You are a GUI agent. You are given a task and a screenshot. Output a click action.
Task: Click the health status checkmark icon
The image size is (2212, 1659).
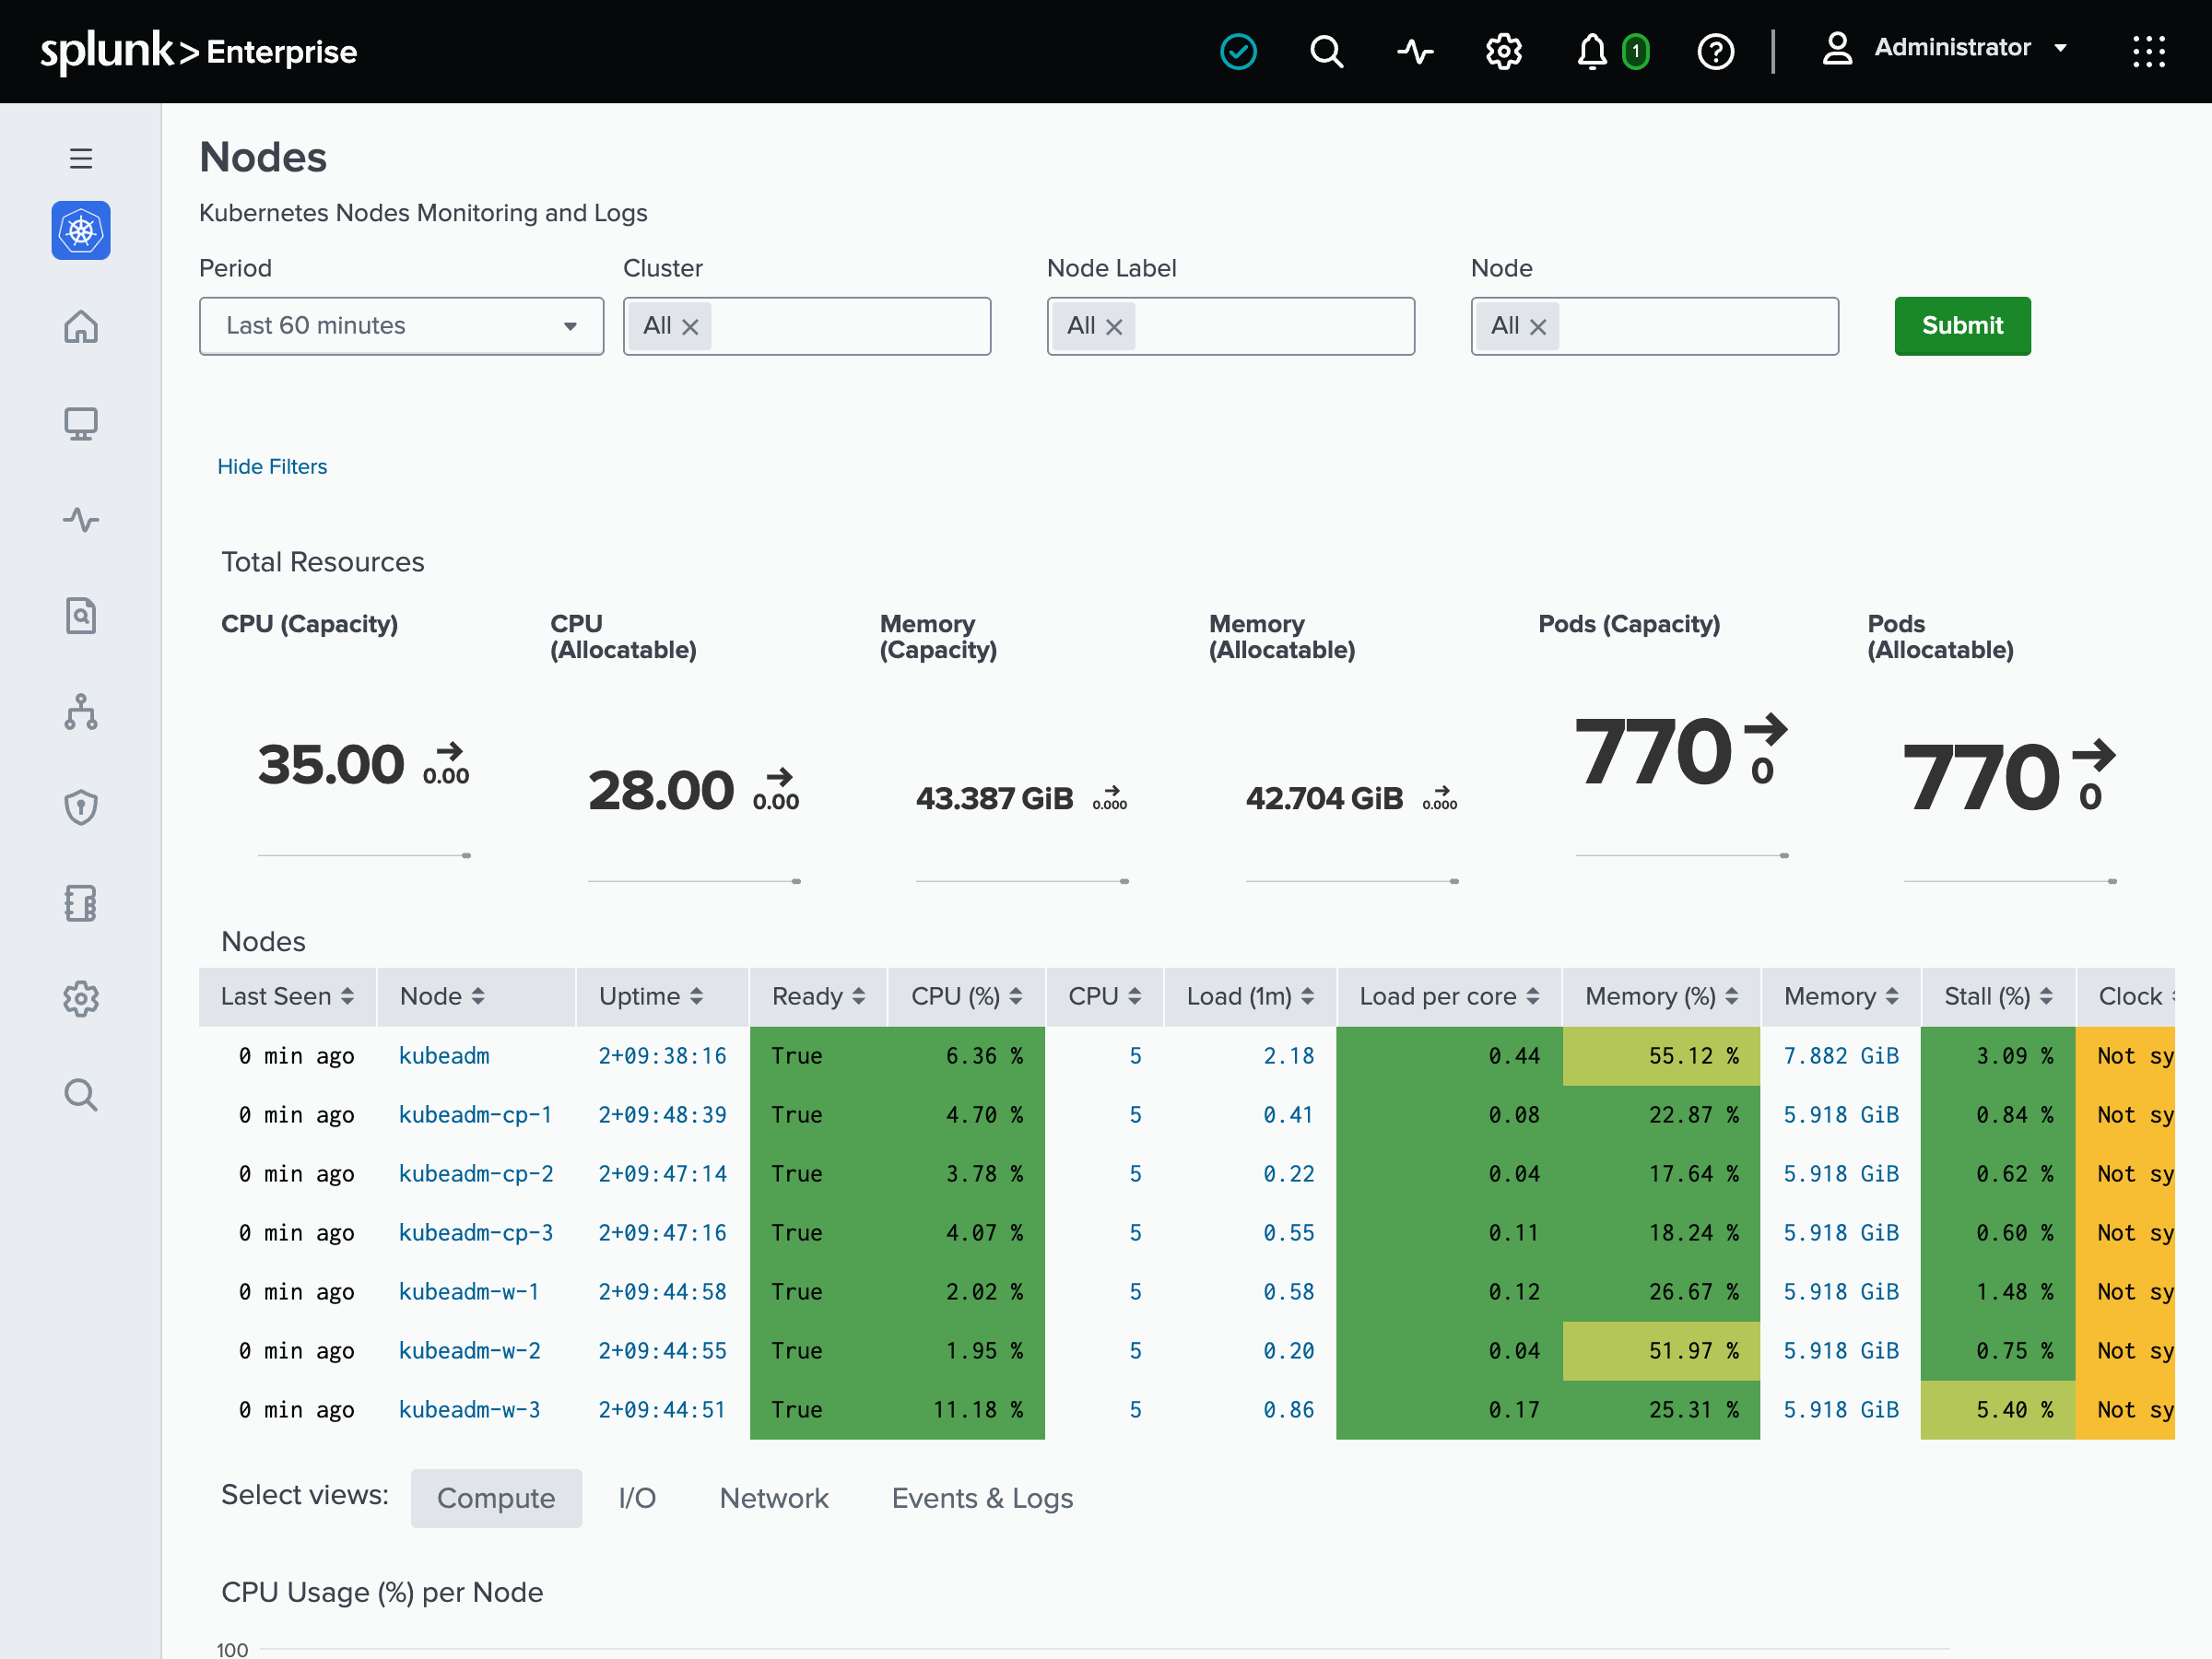(x=1238, y=51)
